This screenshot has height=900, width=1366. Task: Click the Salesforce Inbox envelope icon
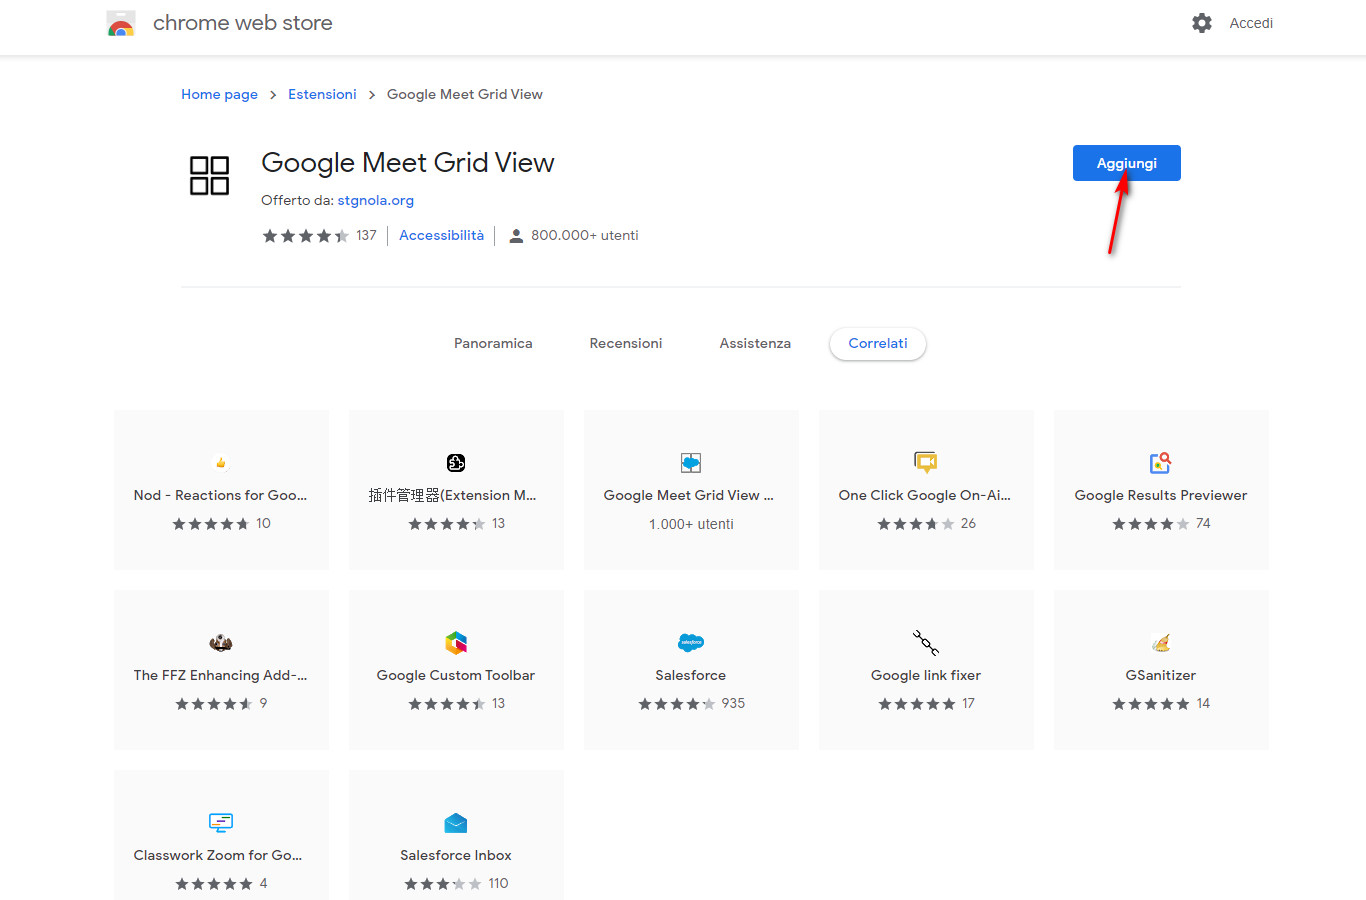click(456, 823)
